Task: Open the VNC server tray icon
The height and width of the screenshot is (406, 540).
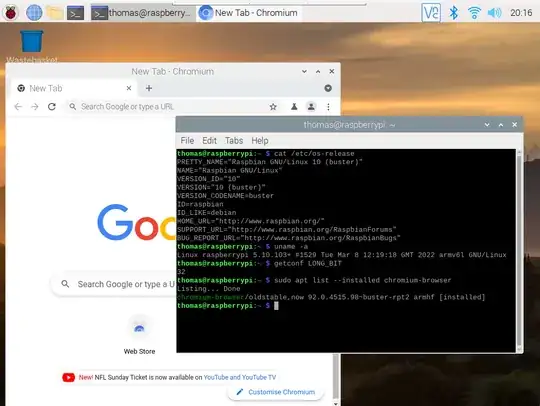Action: pos(431,13)
